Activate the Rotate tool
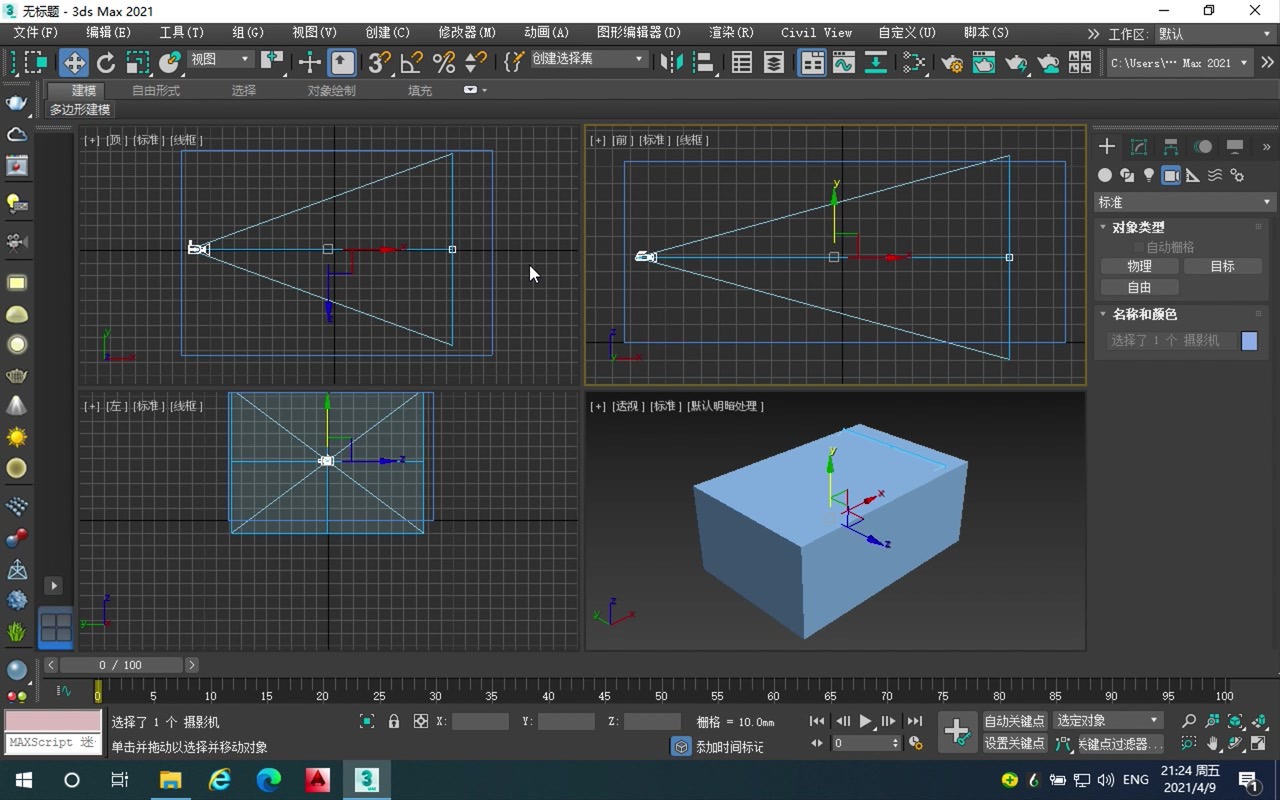This screenshot has width=1280, height=800. coord(106,62)
